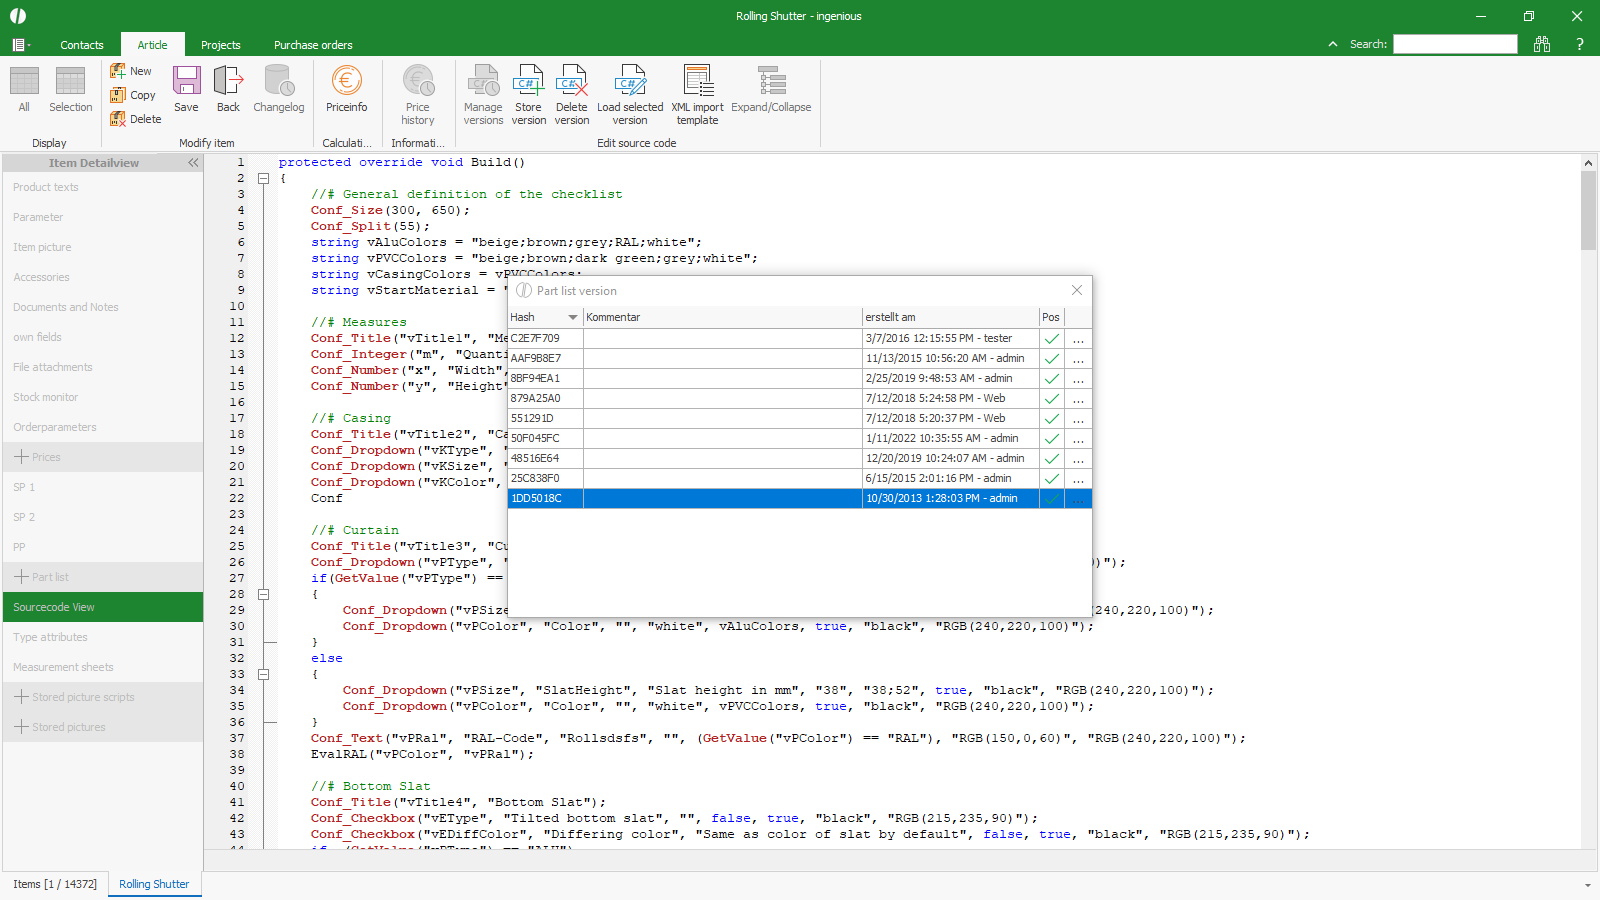Image resolution: width=1600 pixels, height=900 pixels.
Task: Toggle Pos checkmark for hash 879A25A0
Action: [1052, 399]
